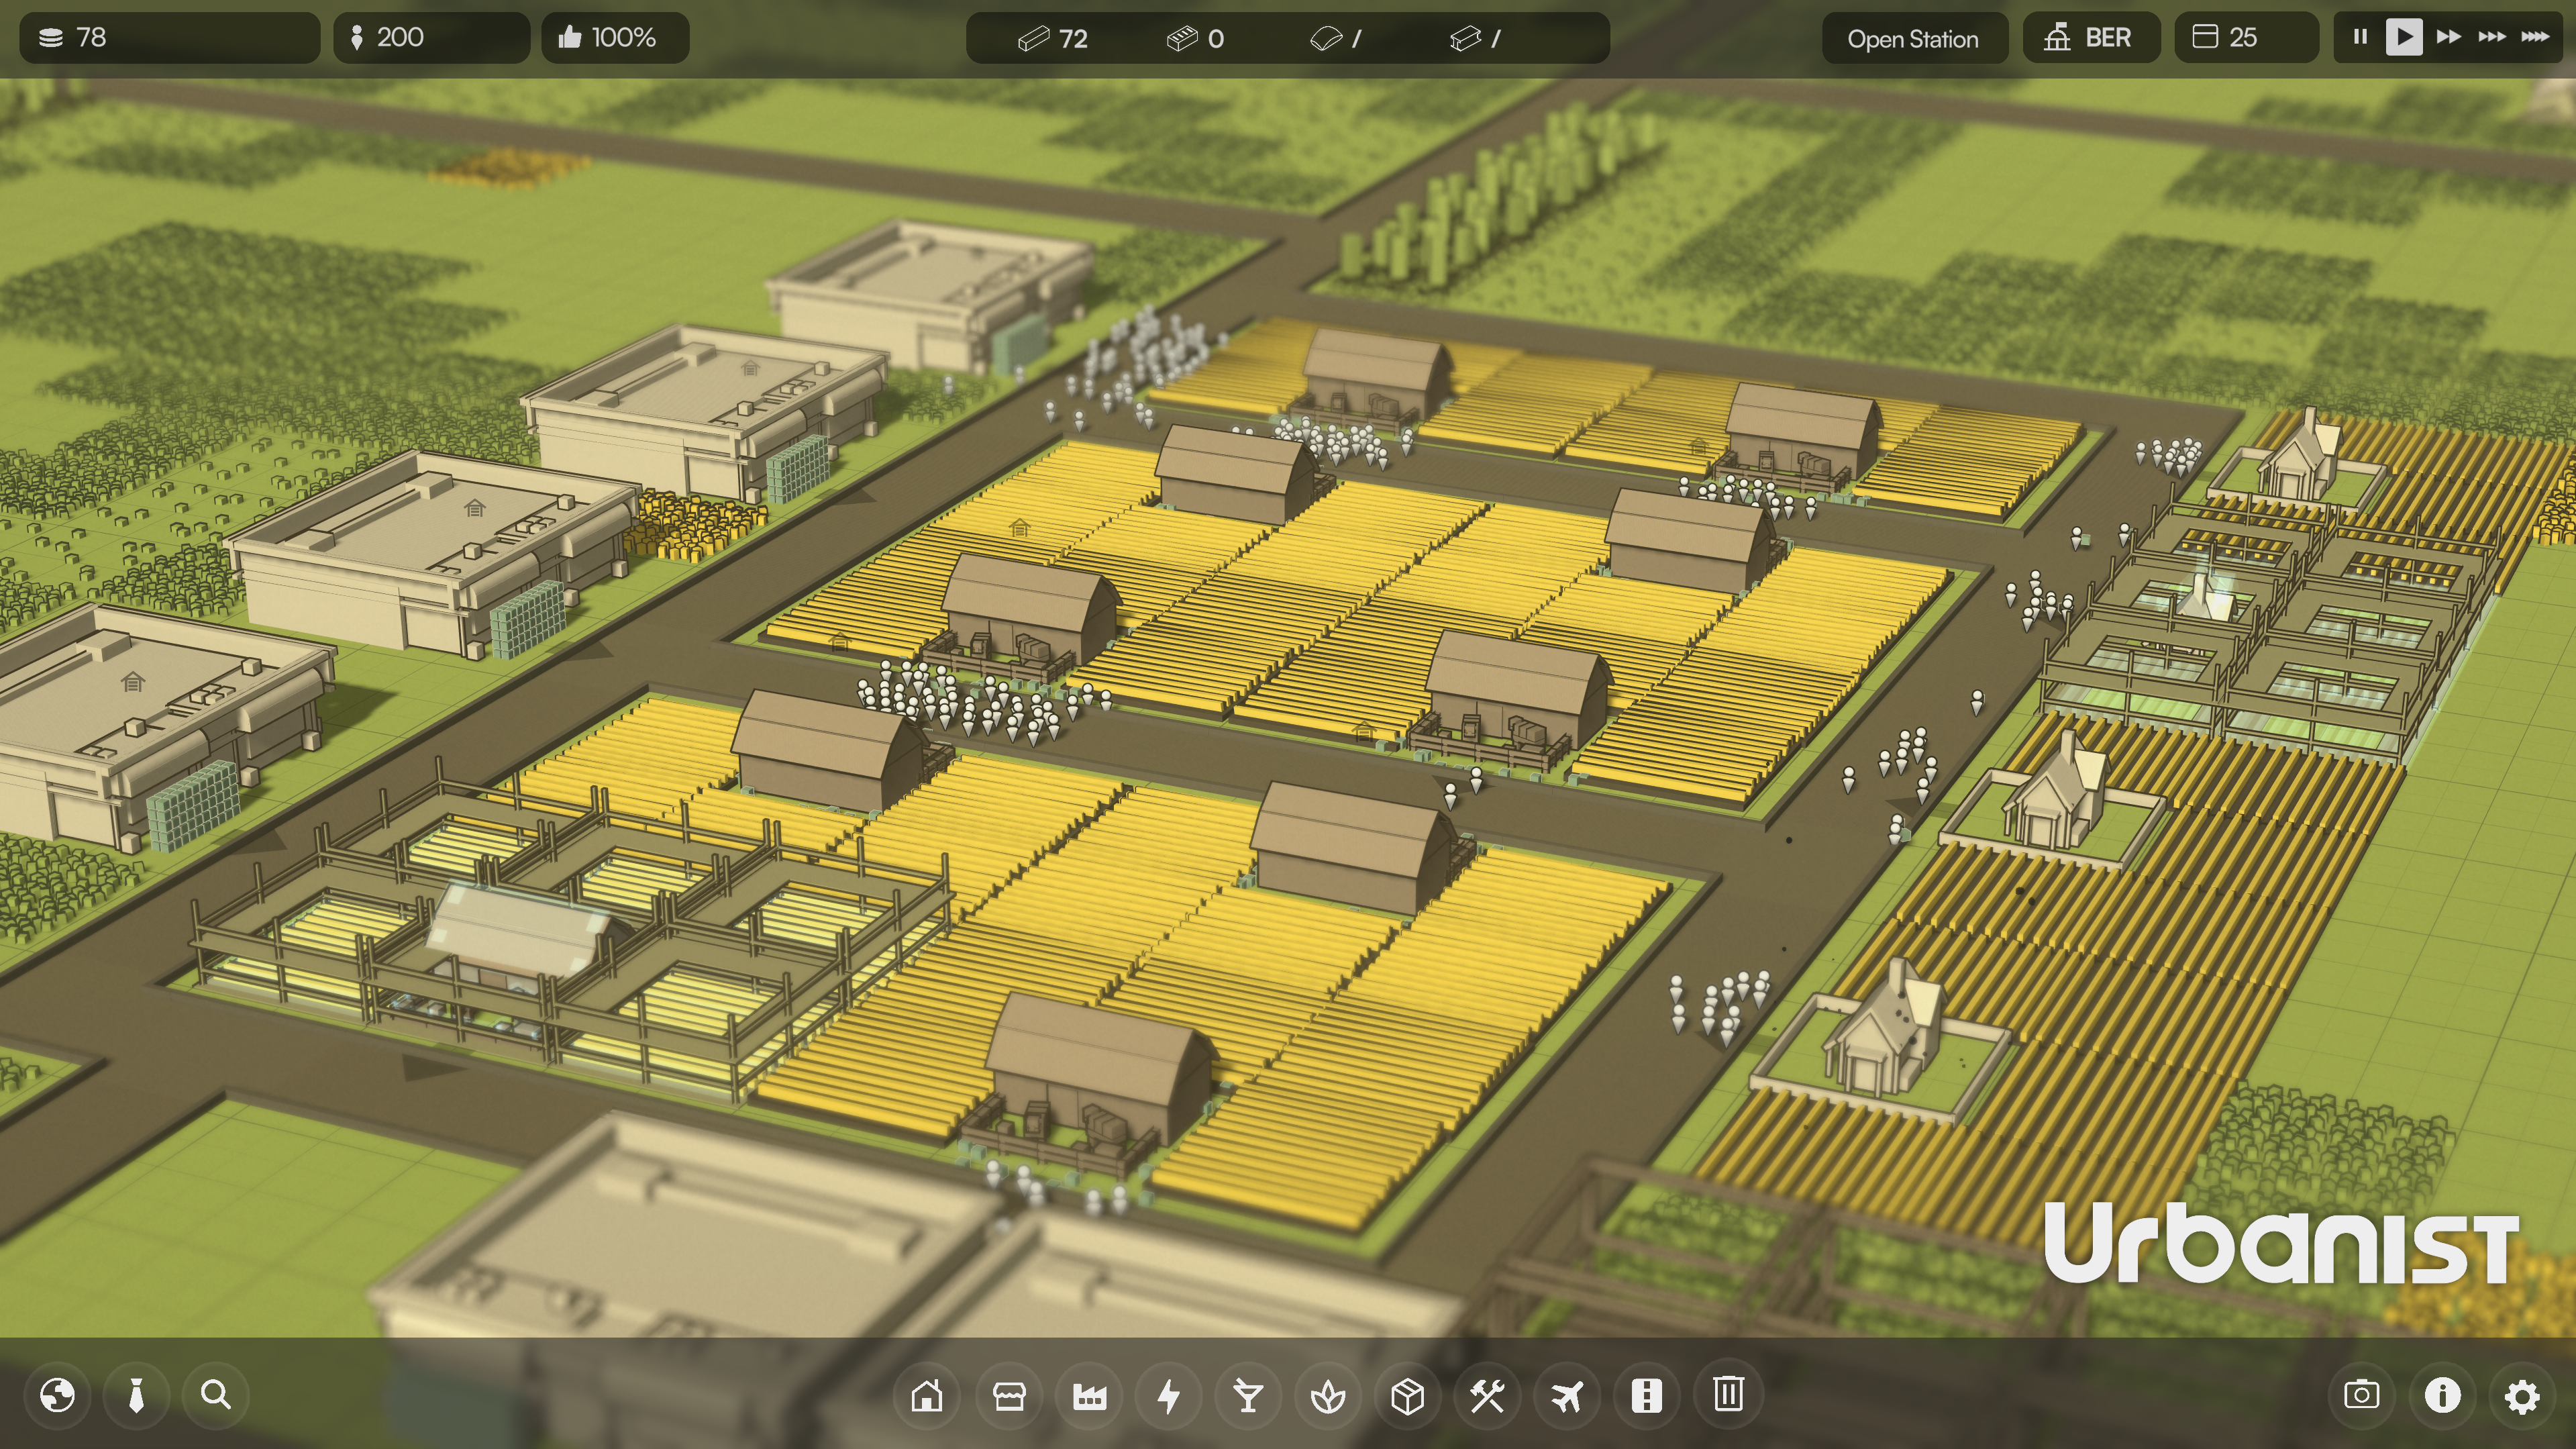
Task: Open the storage box build category
Action: click(1408, 1395)
